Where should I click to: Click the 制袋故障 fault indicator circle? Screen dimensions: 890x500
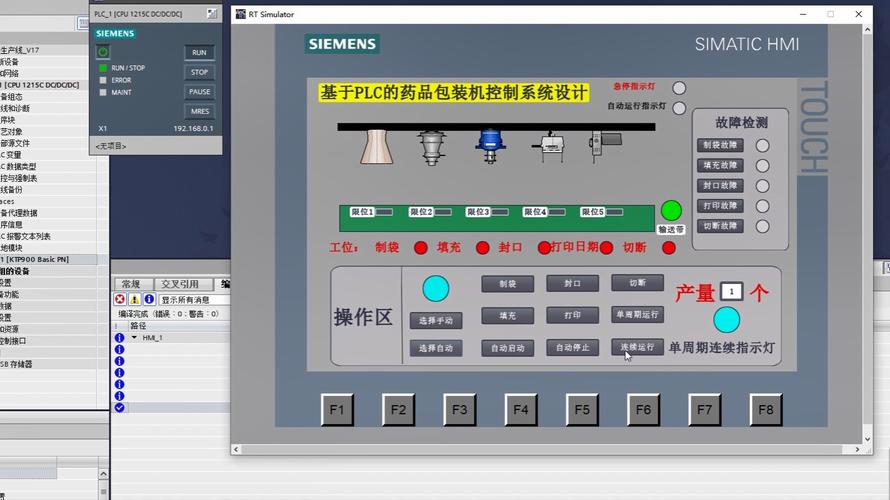762,146
